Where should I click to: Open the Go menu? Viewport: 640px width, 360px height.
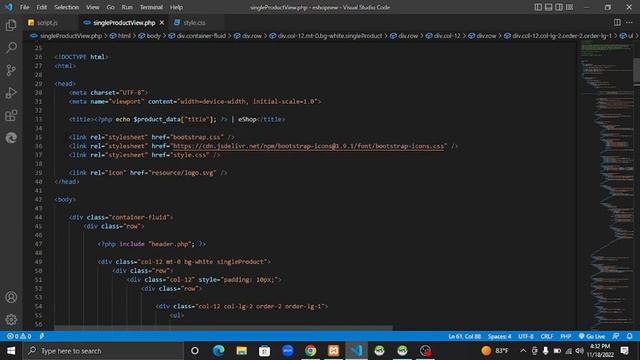point(111,7)
